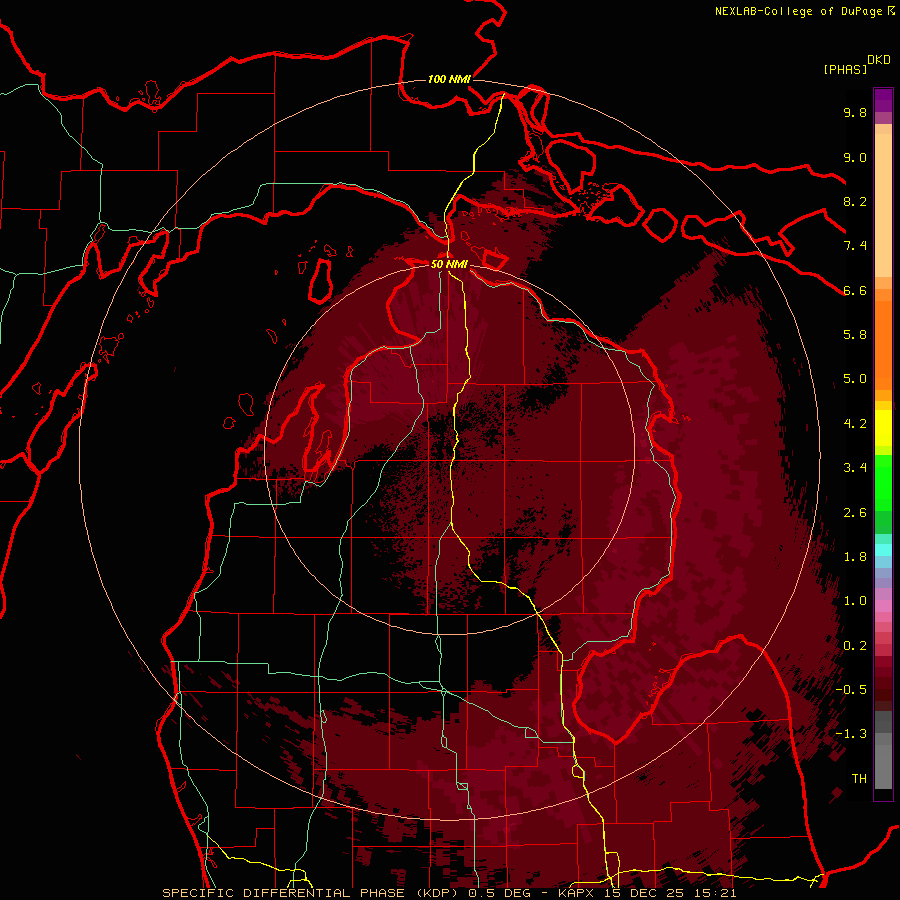Click the 9.0 value on color scale
Screen dimensions: 900x900
pyautogui.click(x=855, y=157)
